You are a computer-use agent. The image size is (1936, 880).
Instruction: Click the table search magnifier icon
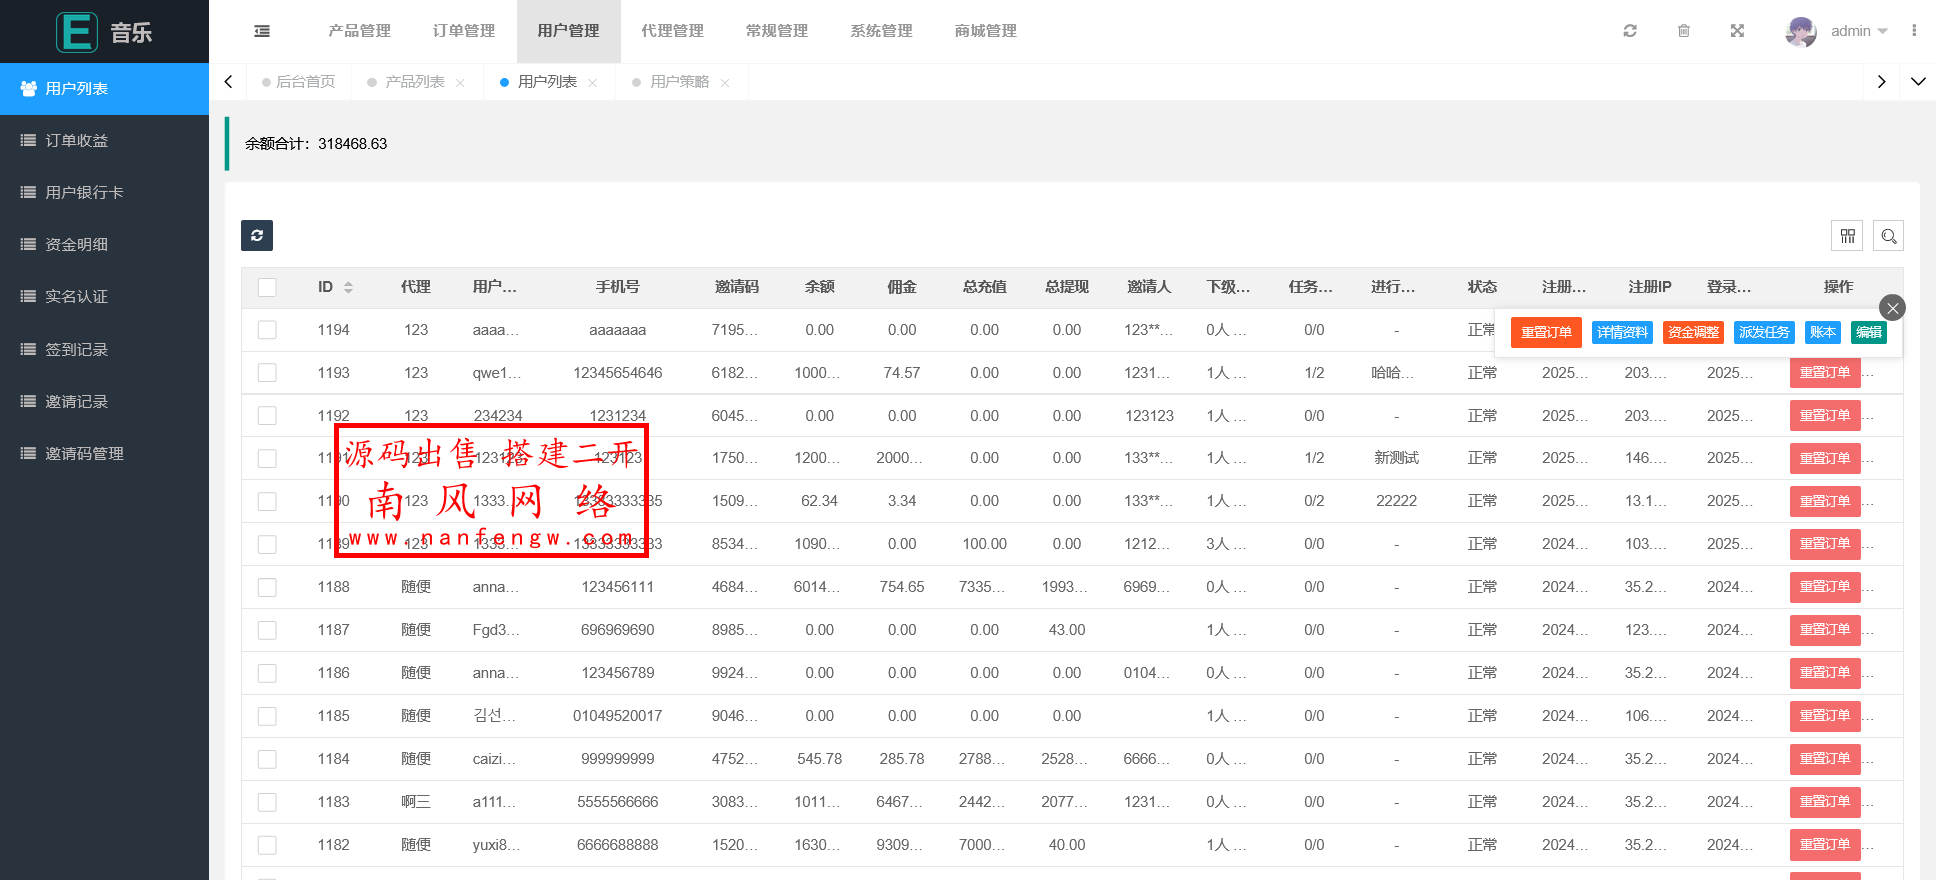(1888, 236)
